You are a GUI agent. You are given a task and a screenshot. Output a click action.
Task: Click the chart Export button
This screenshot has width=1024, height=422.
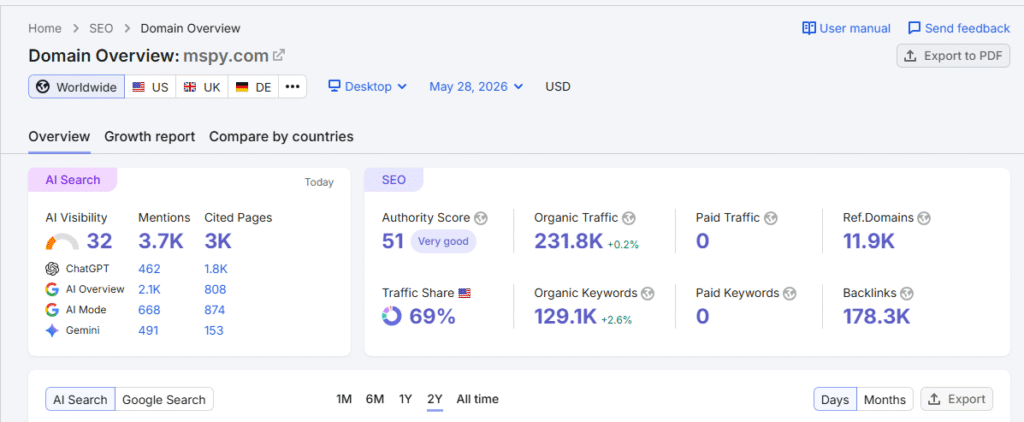957,399
